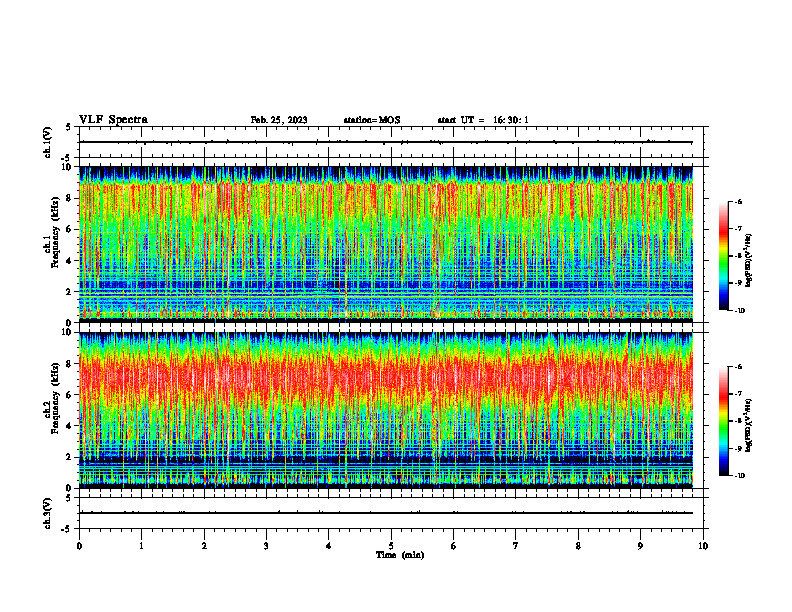Select the "start UT = 16:30:1" text
The height and width of the screenshot is (612, 792).
tap(483, 120)
